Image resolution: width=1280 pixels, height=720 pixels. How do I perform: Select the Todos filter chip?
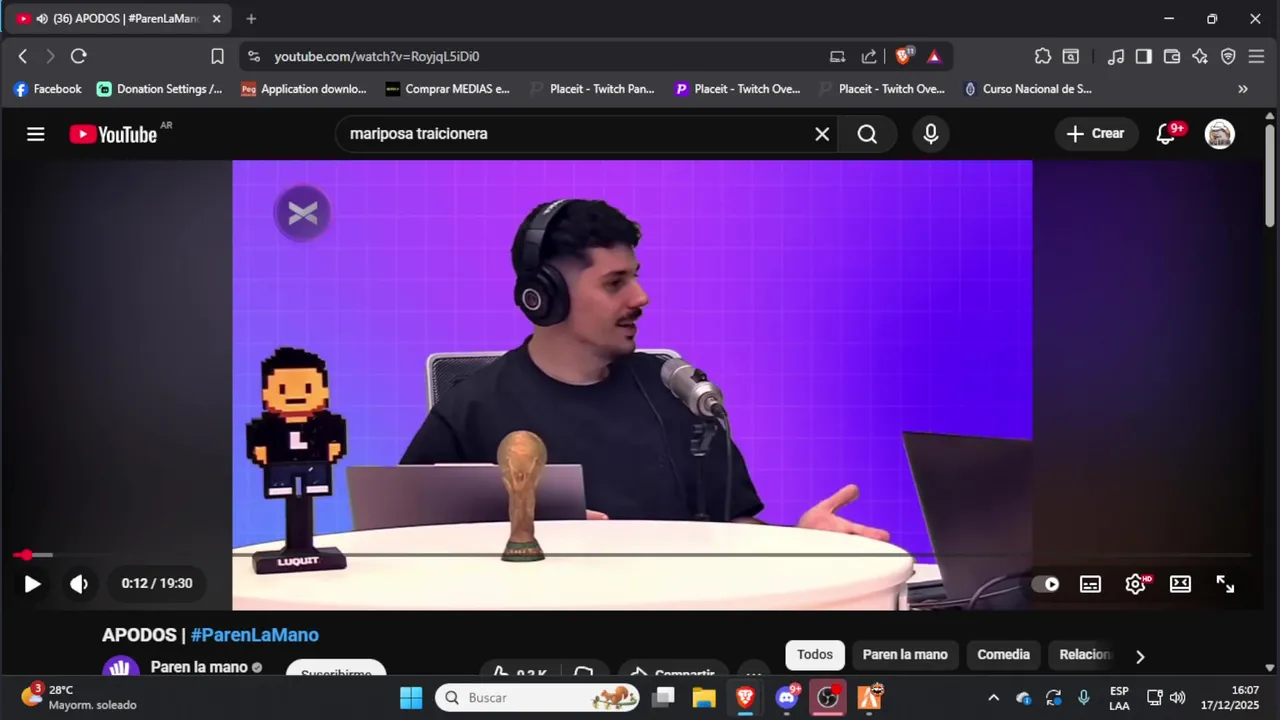815,655
